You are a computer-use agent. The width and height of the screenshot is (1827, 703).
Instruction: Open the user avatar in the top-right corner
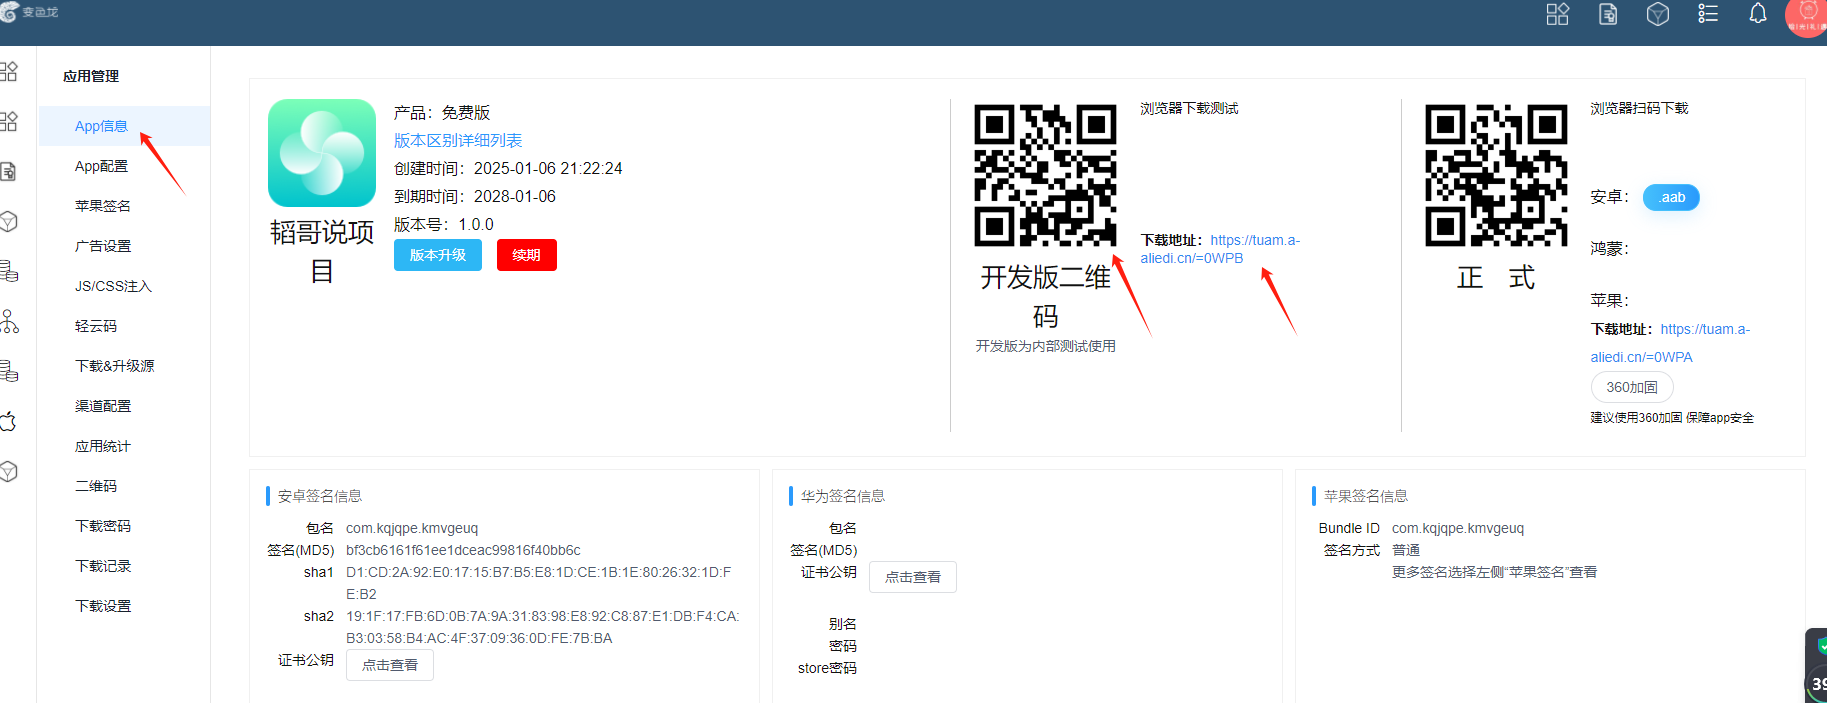1806,16
